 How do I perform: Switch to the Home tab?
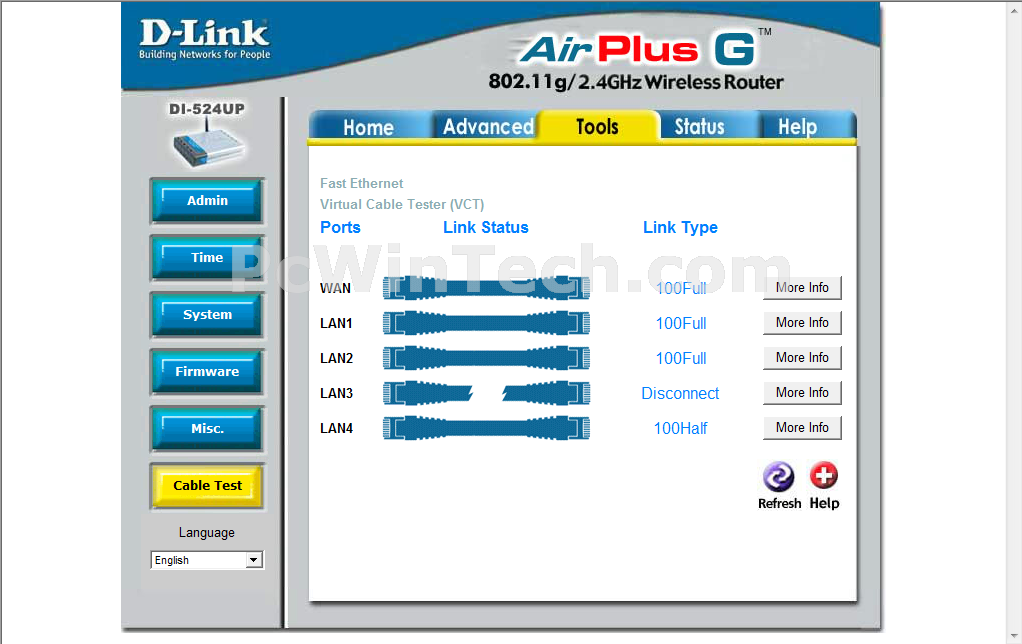[369, 126]
